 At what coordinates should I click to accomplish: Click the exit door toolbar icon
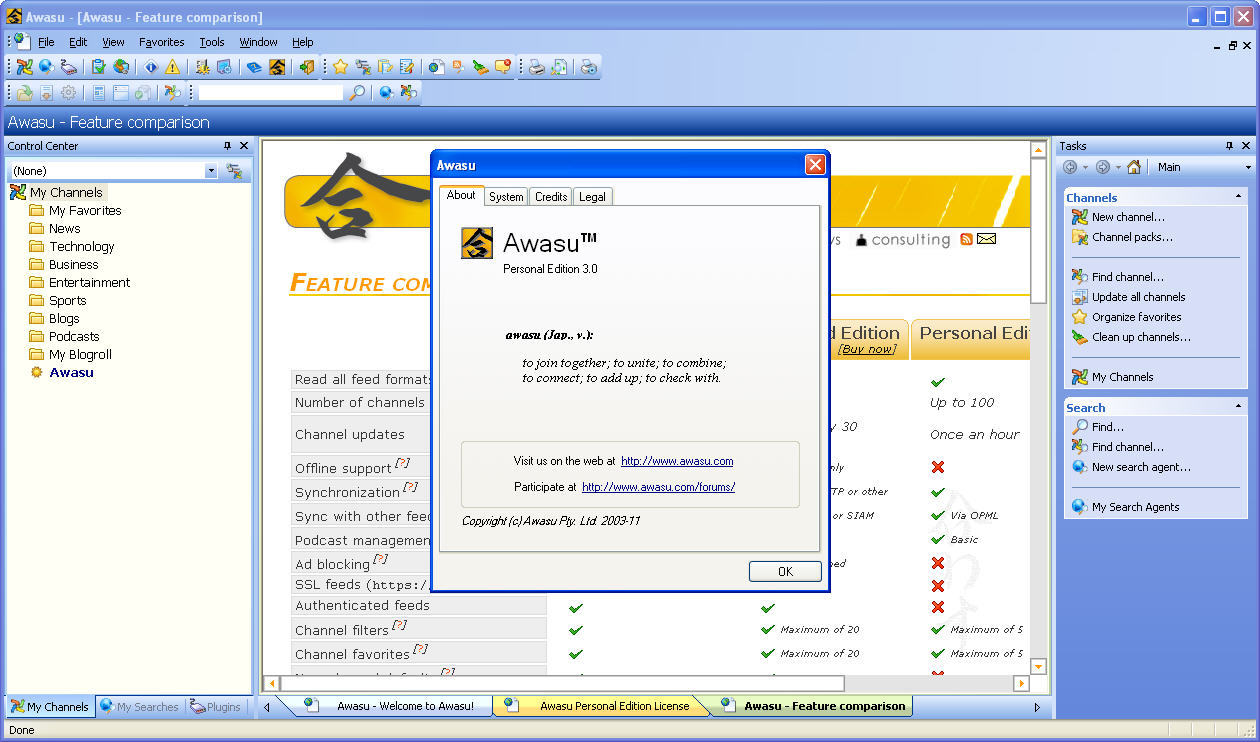307,67
